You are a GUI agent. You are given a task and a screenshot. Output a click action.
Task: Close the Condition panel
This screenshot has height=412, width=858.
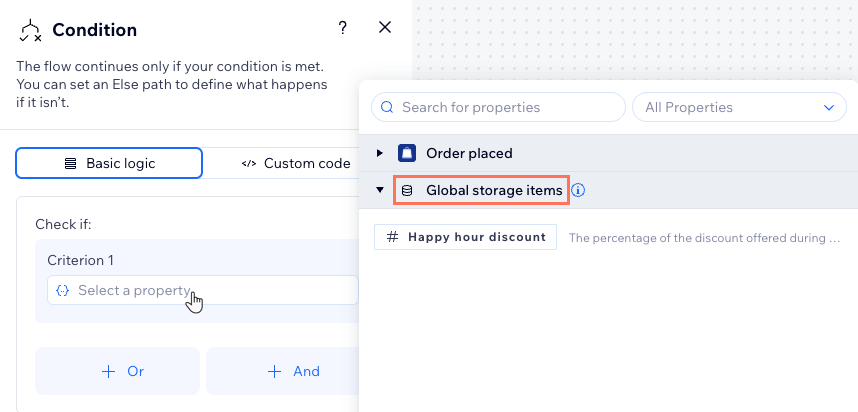click(385, 28)
